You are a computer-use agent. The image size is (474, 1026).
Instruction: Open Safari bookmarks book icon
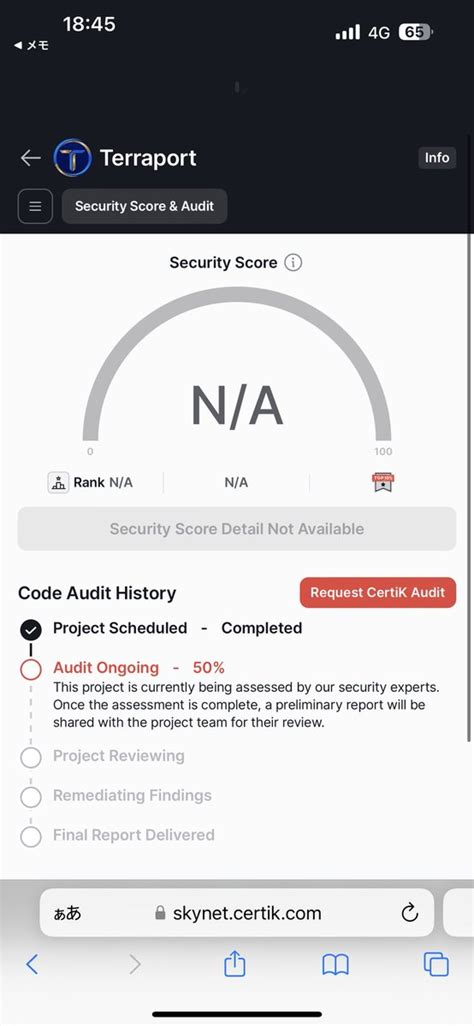tap(335, 964)
